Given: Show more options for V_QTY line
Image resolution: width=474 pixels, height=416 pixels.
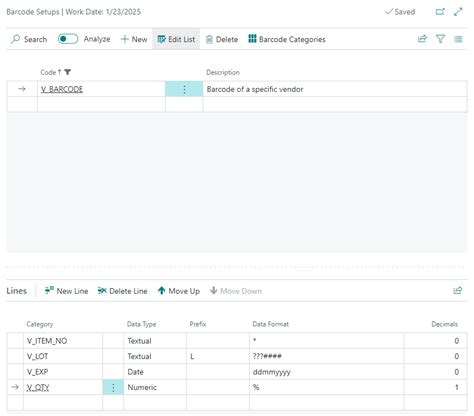Looking at the screenshot, I should [113, 387].
